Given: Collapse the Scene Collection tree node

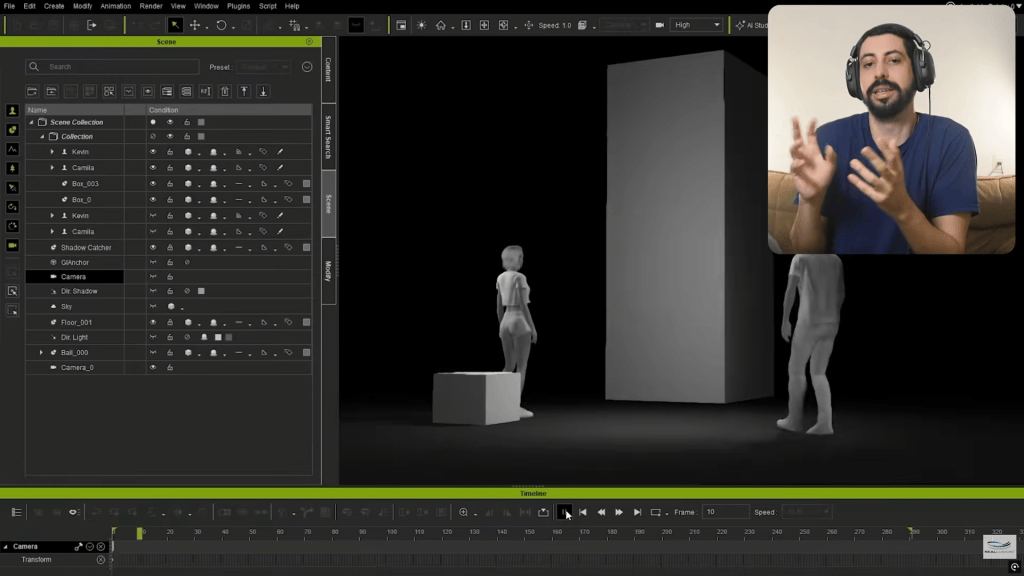Looking at the screenshot, I should [31, 122].
